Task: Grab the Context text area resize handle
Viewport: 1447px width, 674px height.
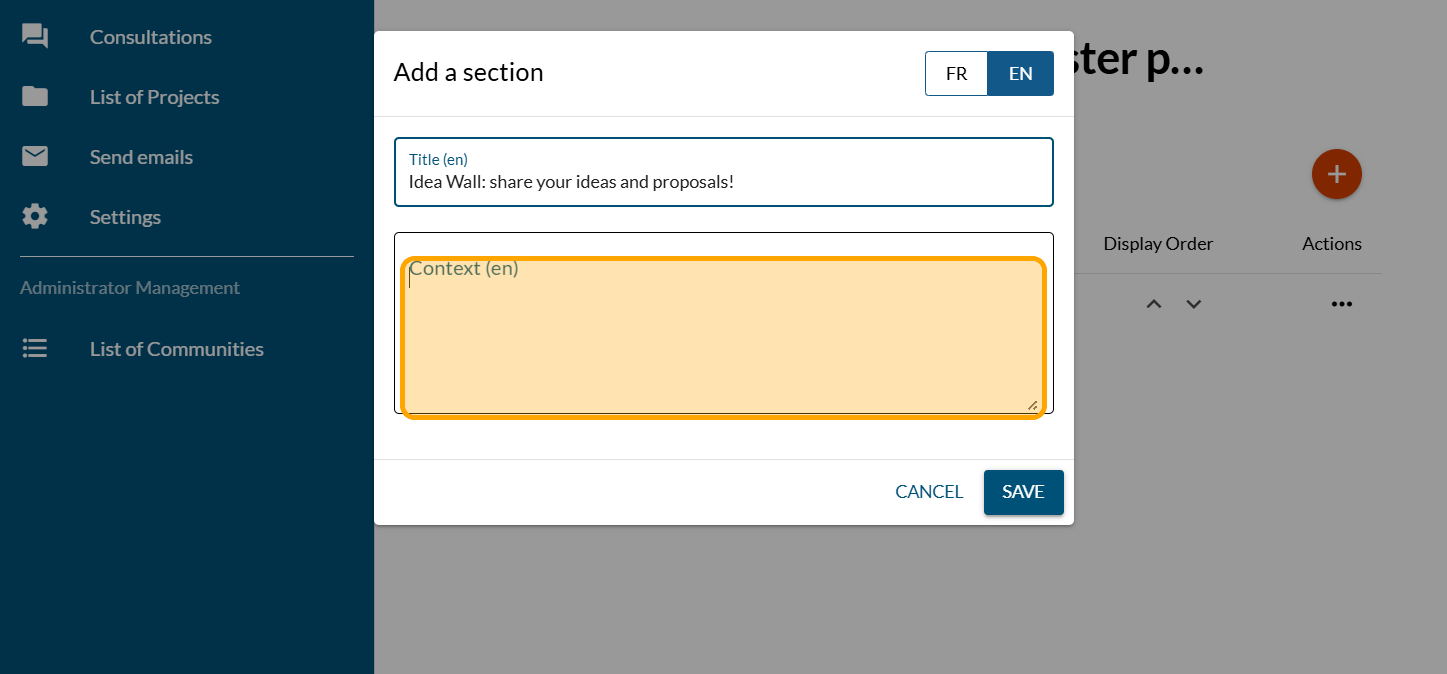Action: pos(1032,404)
